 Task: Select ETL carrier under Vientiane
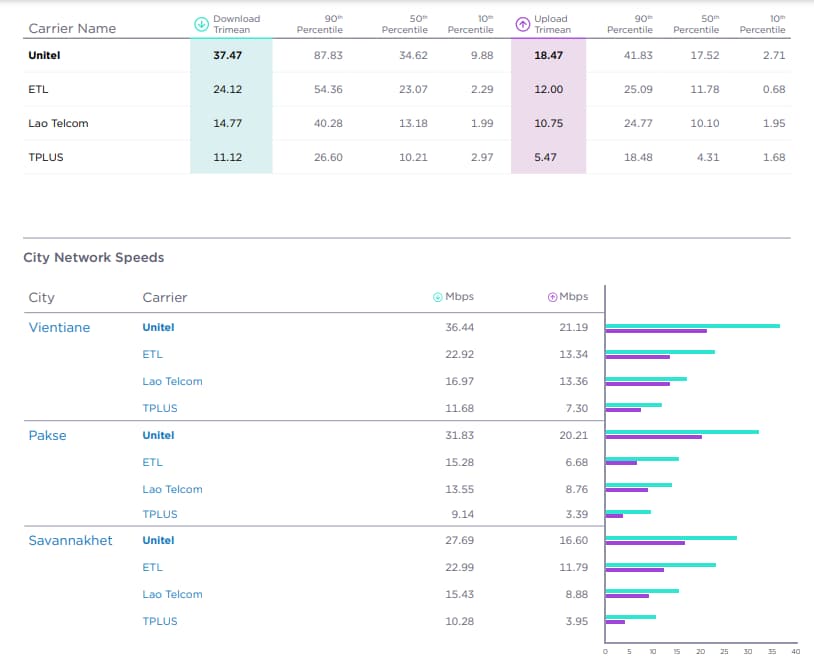click(x=153, y=355)
